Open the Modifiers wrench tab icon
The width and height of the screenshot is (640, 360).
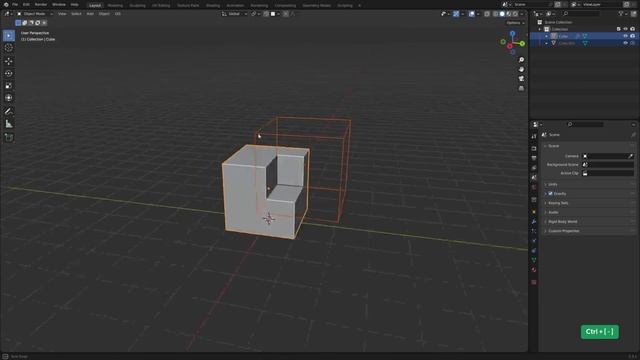(x=534, y=222)
